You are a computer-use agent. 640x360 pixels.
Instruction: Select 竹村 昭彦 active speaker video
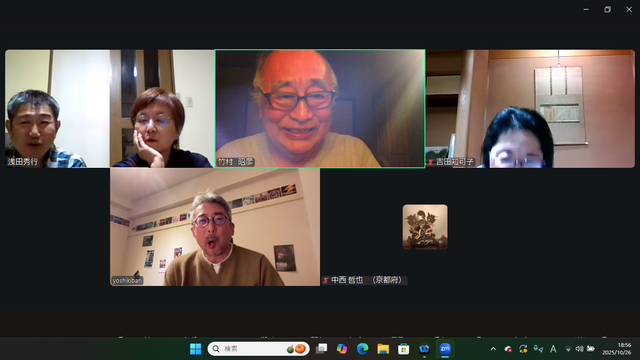click(x=320, y=109)
